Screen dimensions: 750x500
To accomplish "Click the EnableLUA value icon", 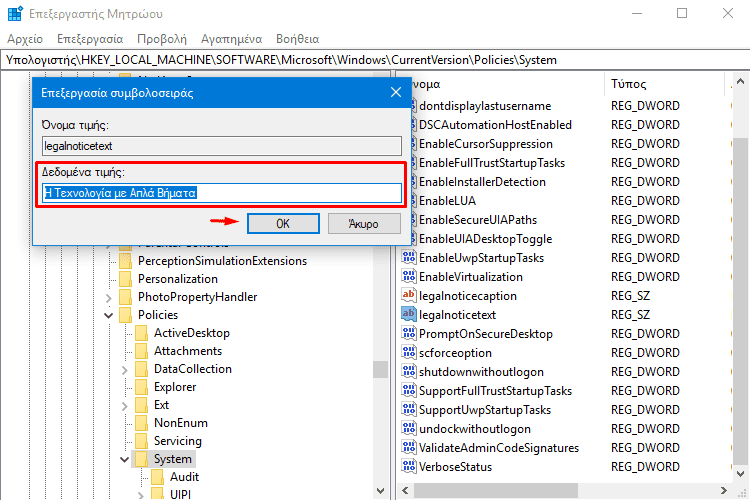I will pyautogui.click(x=408, y=201).
